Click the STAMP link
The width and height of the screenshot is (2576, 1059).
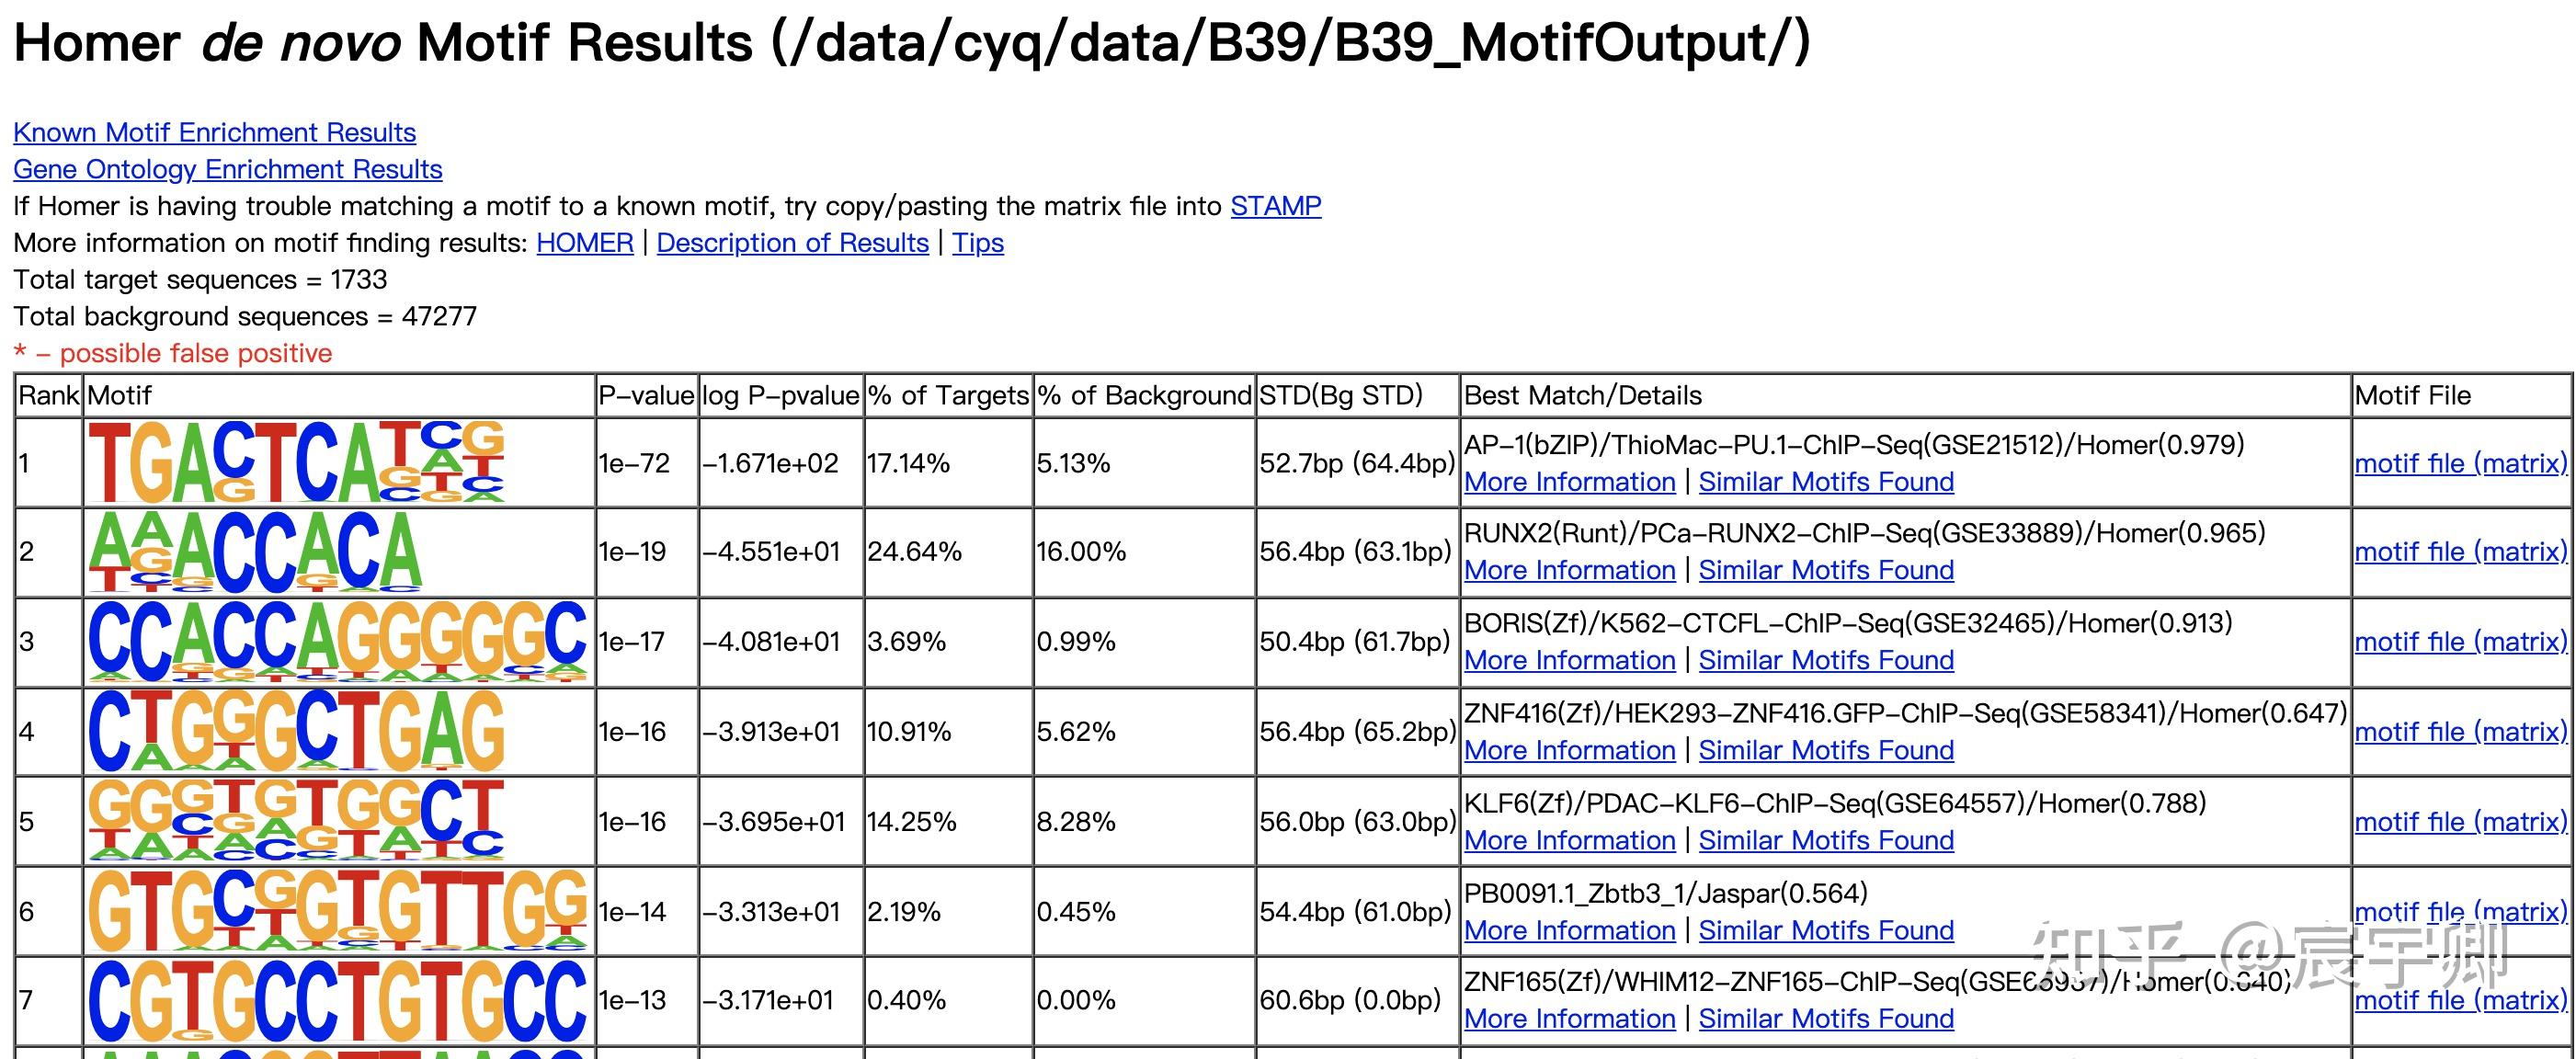(1275, 206)
